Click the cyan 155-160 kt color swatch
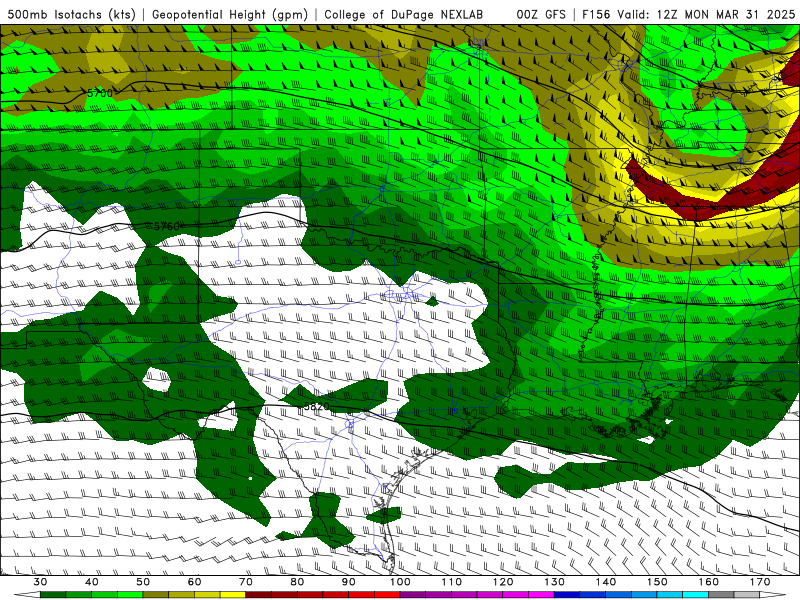The height and width of the screenshot is (600, 800). (695, 595)
